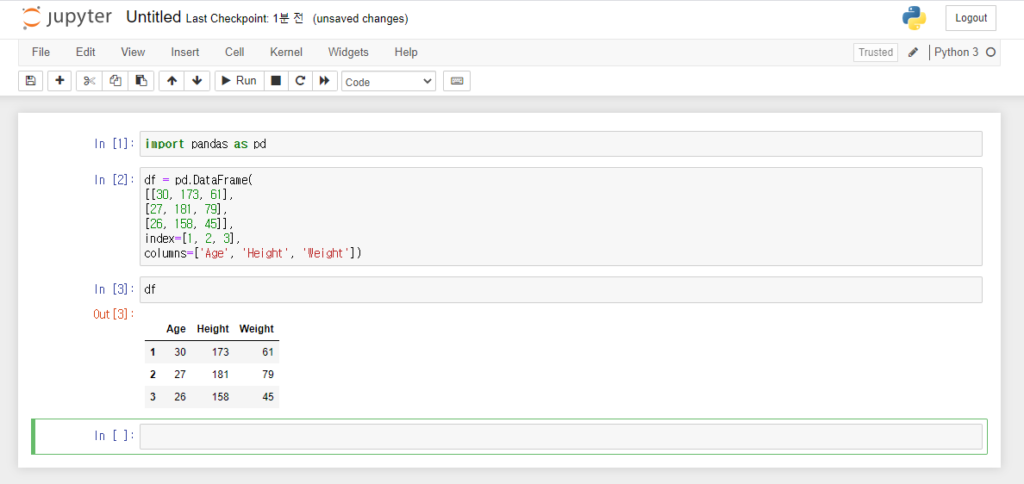The image size is (1024, 484).
Task: Move selected cell up arrow
Action: click(x=172, y=81)
